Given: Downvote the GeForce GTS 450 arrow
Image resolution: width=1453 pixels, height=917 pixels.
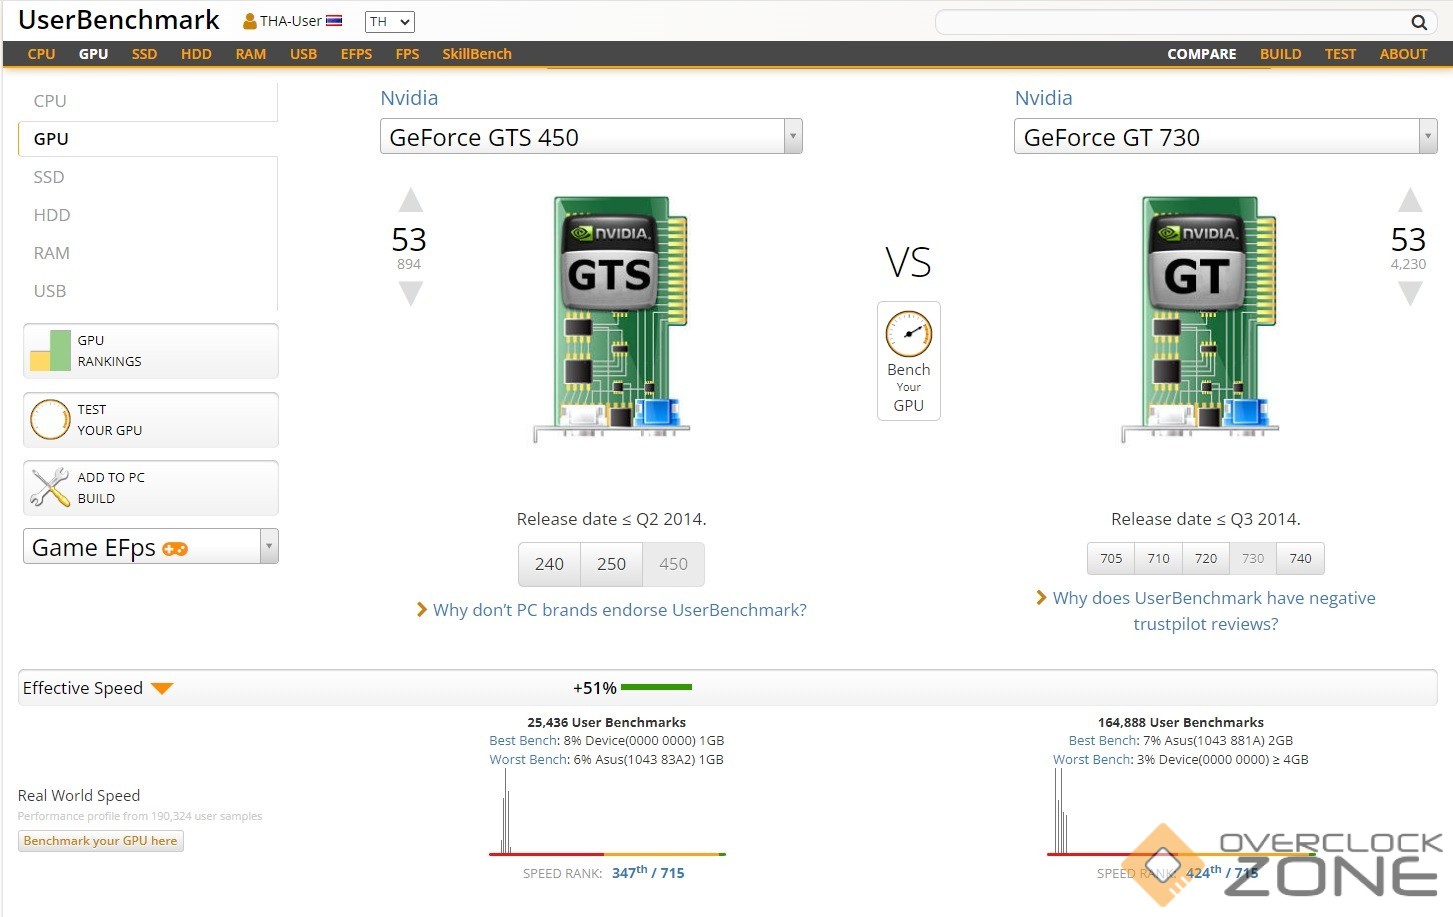Looking at the screenshot, I should point(410,293).
